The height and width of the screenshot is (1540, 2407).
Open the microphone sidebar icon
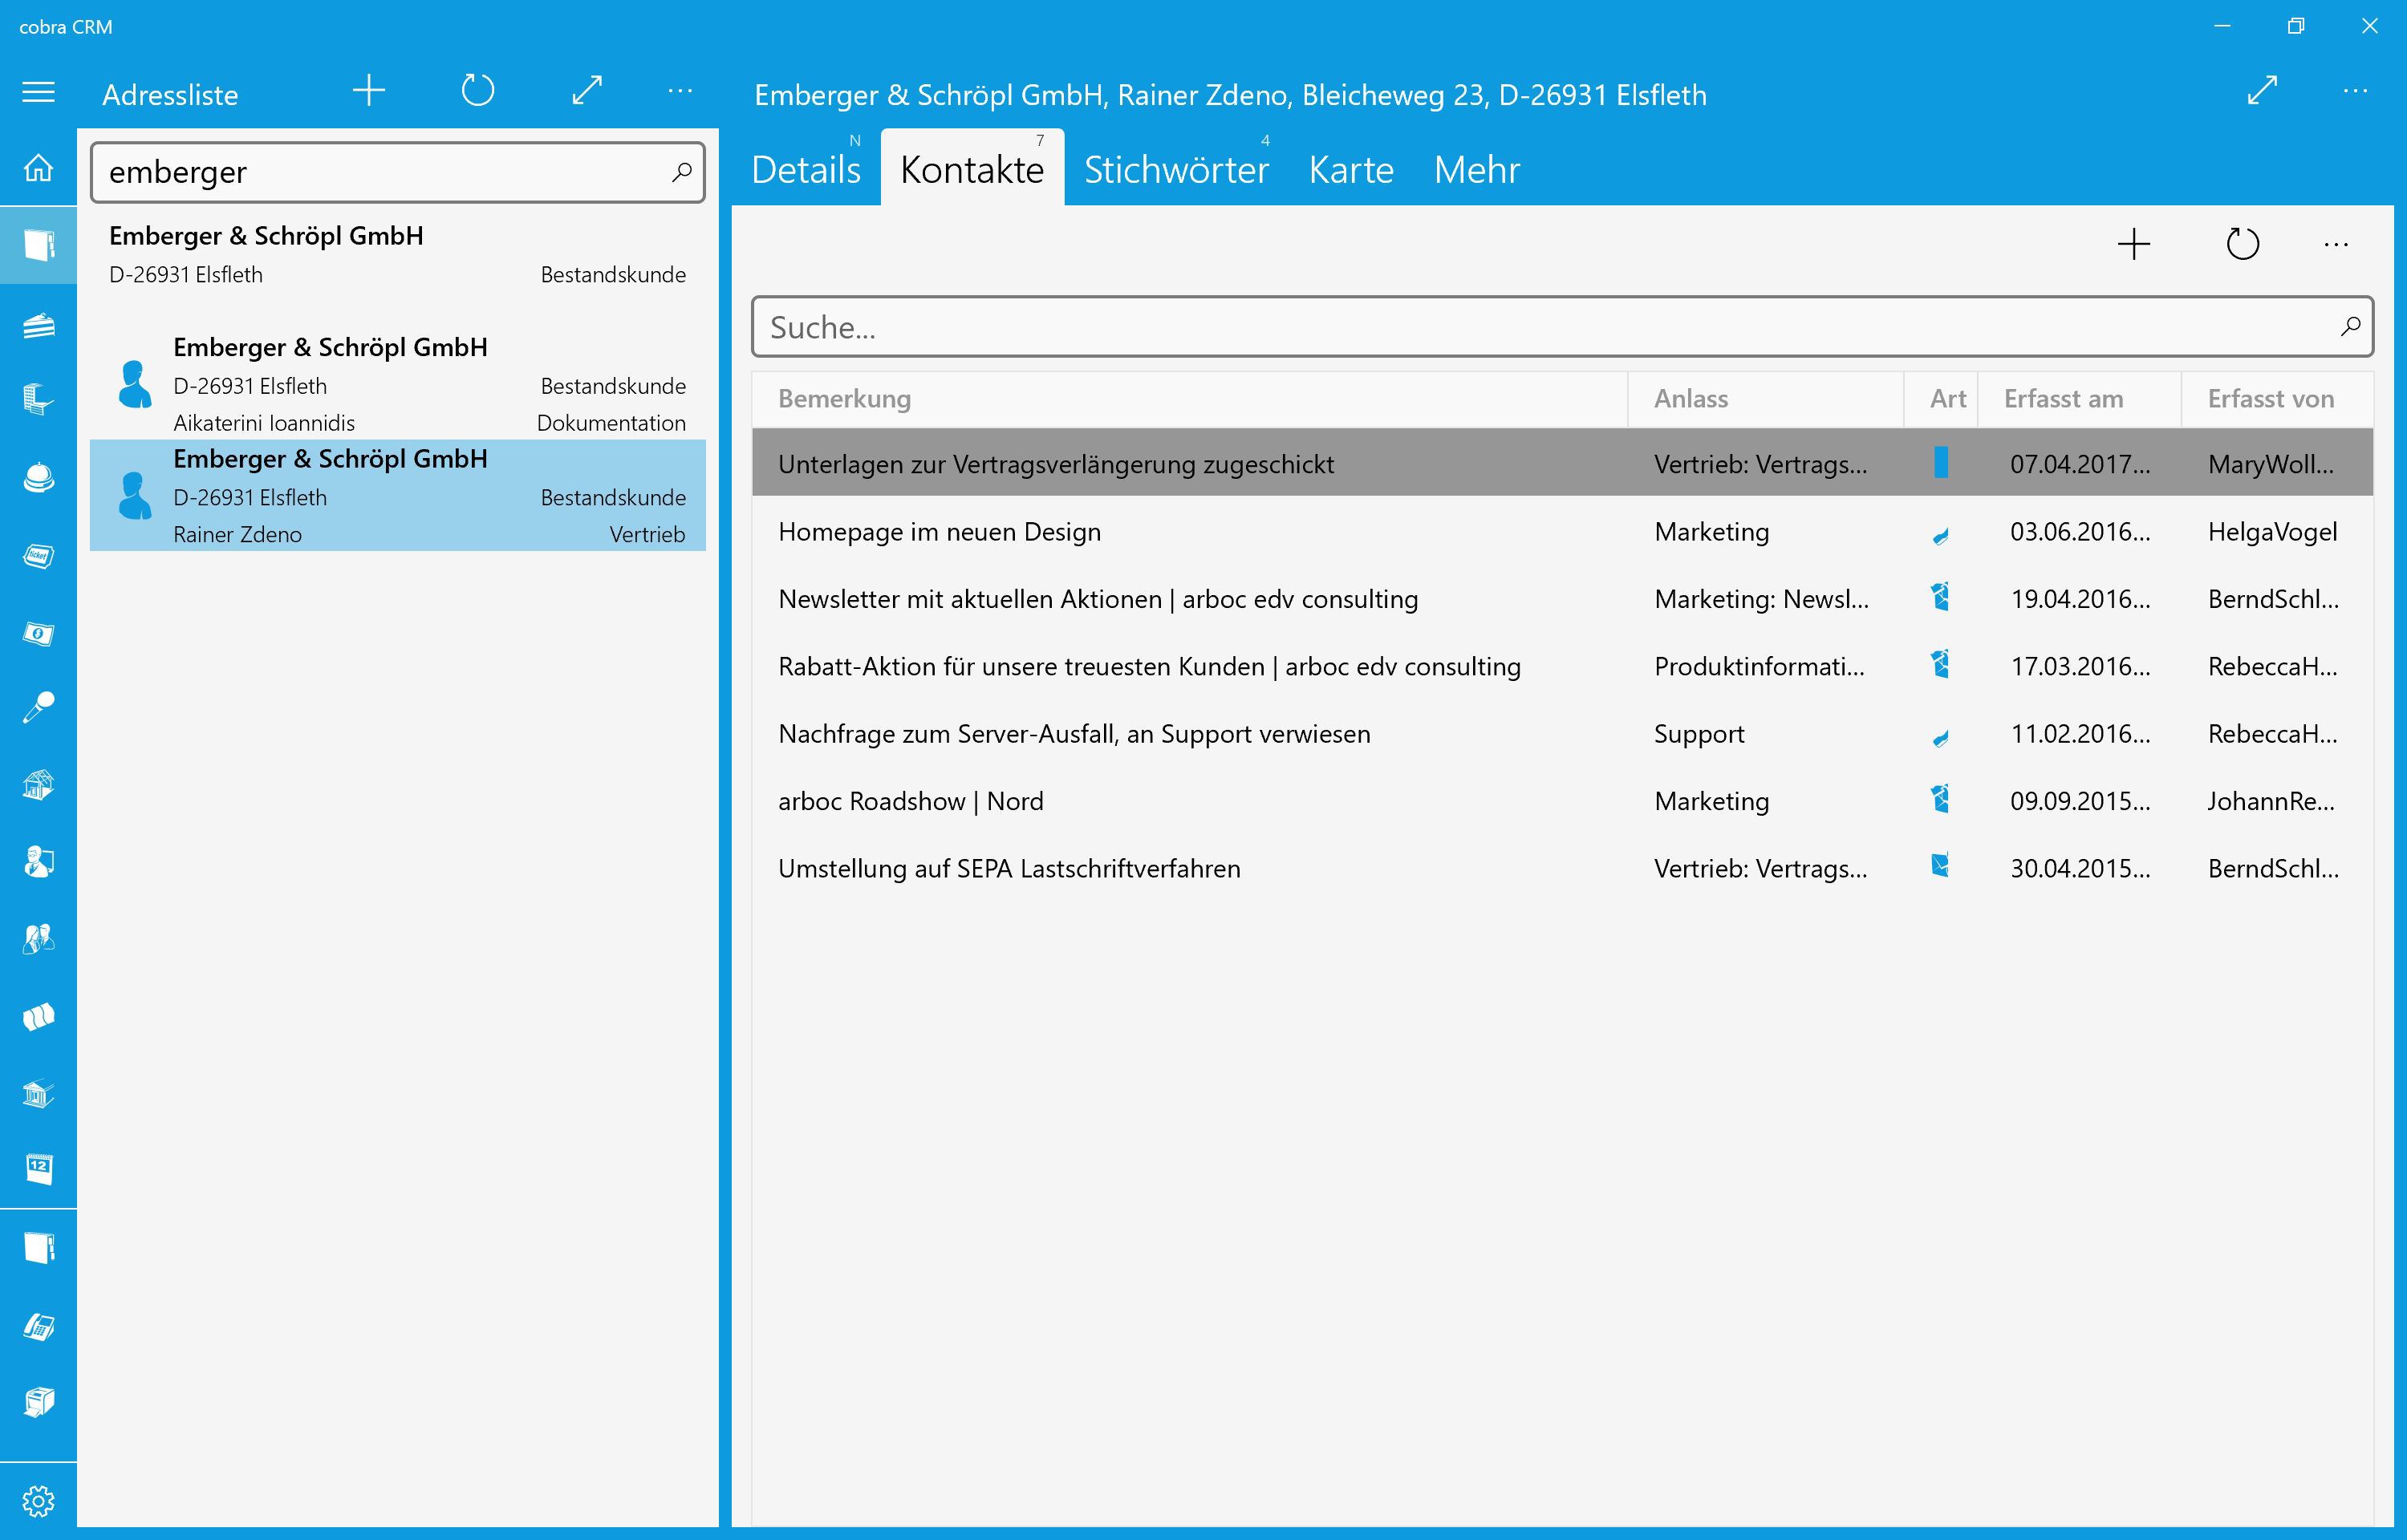click(38, 708)
